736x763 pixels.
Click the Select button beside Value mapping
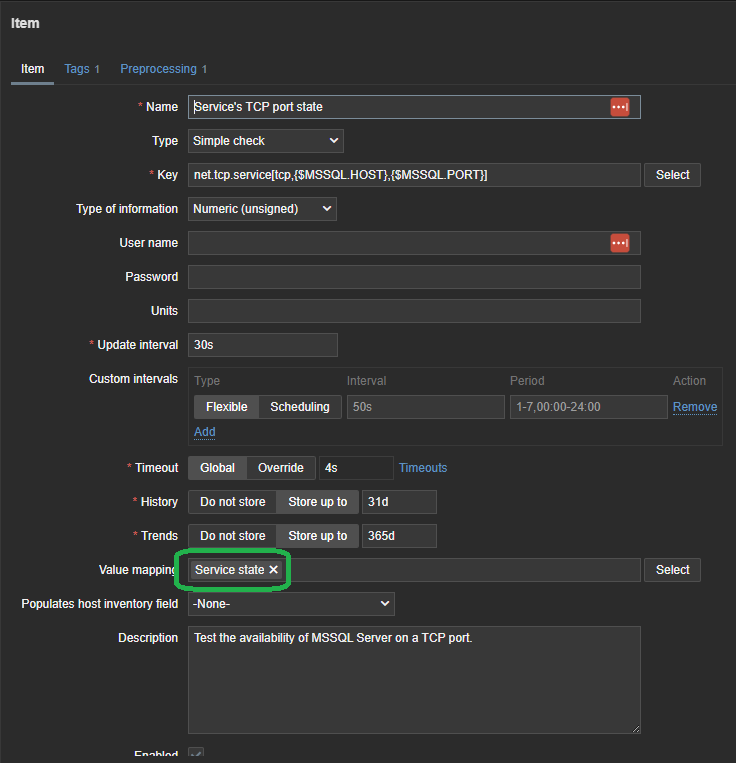(672, 570)
